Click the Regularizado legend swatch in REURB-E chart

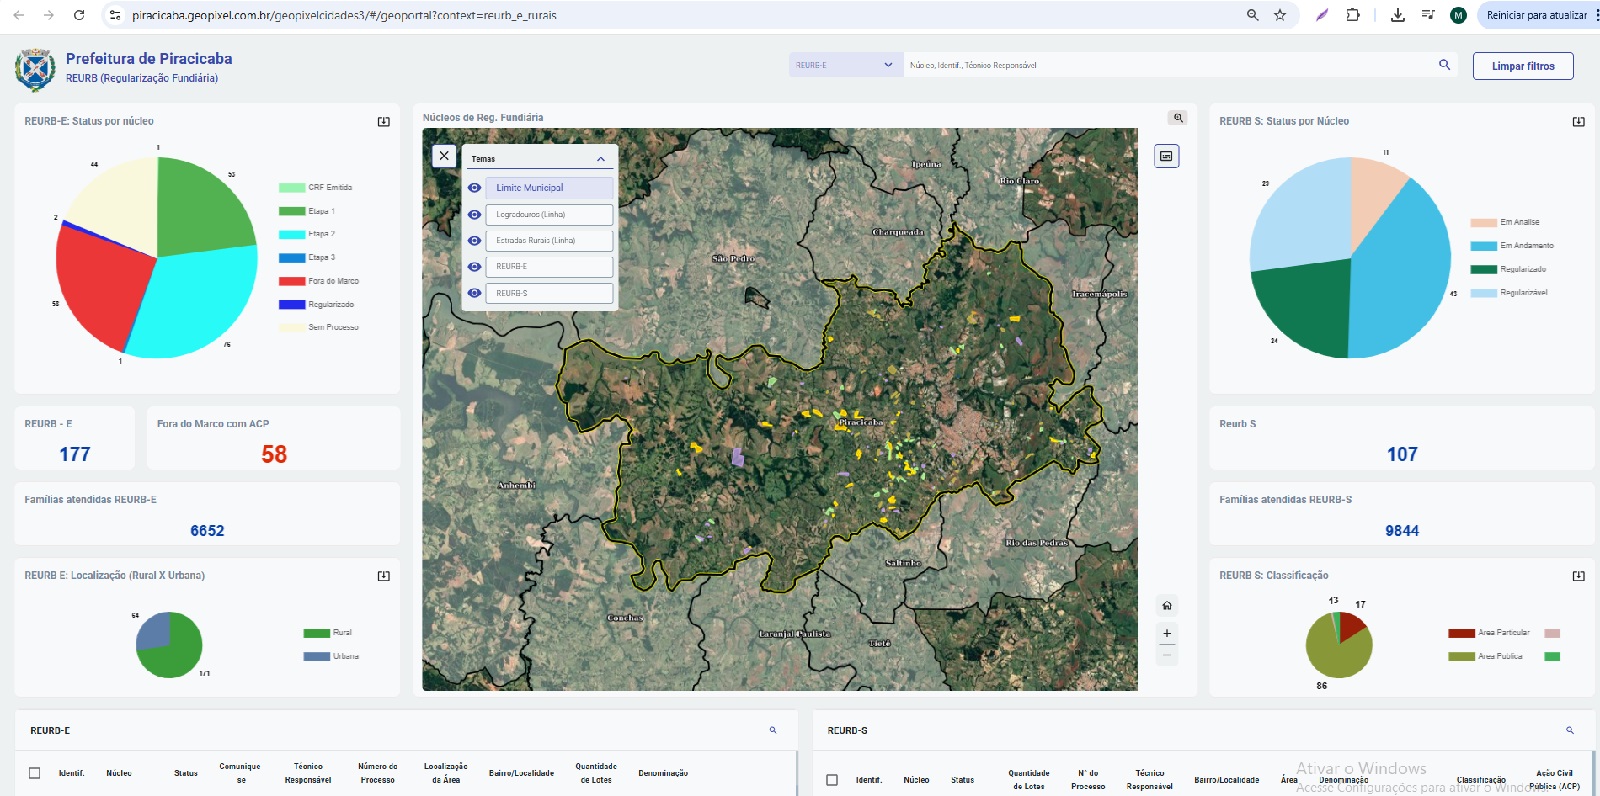(x=292, y=304)
